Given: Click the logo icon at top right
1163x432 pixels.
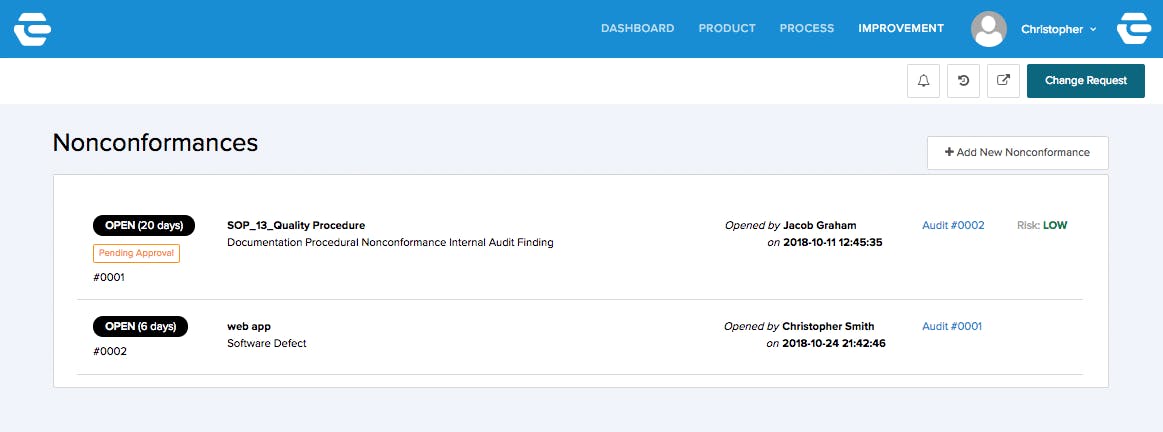Looking at the screenshot, I should click(1134, 29).
